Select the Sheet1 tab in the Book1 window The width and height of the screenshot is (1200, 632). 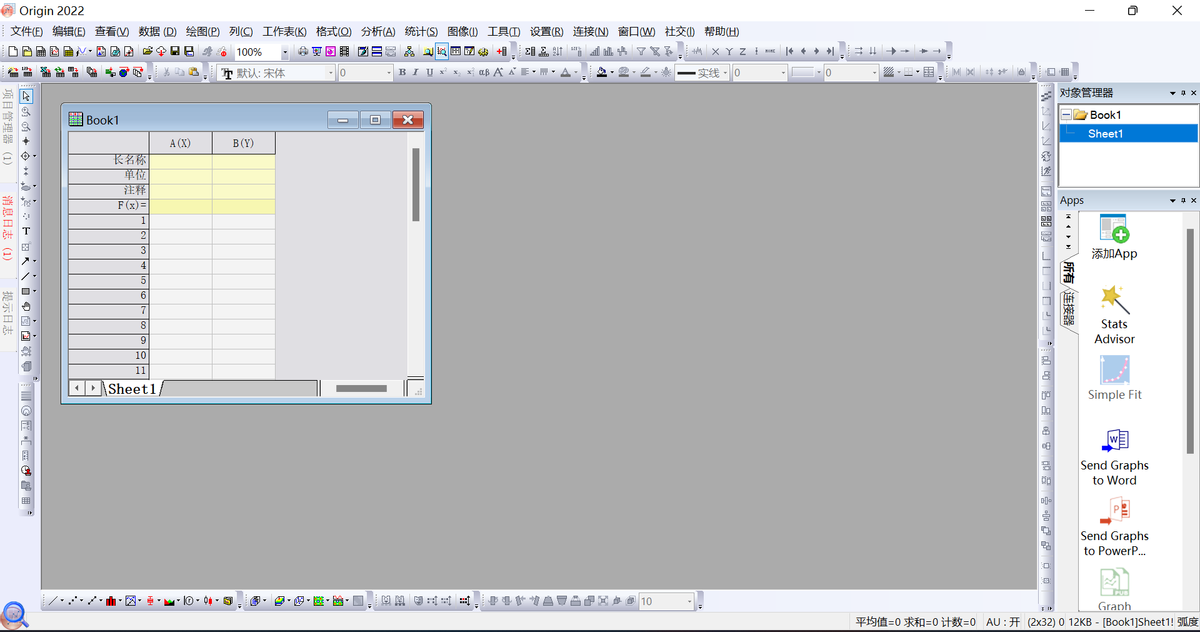(132, 388)
